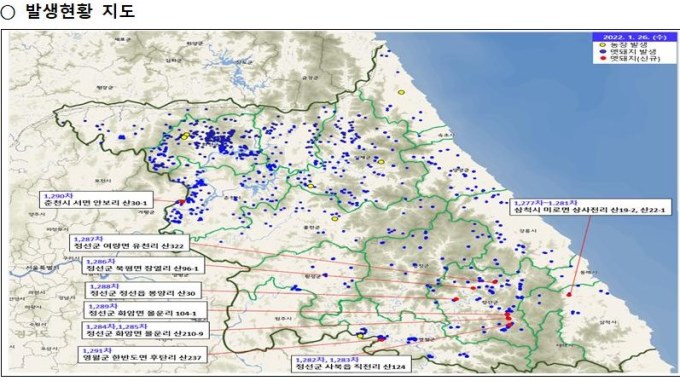Click the 발생현황 지도 heading text
The image size is (680, 381).
pos(80,10)
